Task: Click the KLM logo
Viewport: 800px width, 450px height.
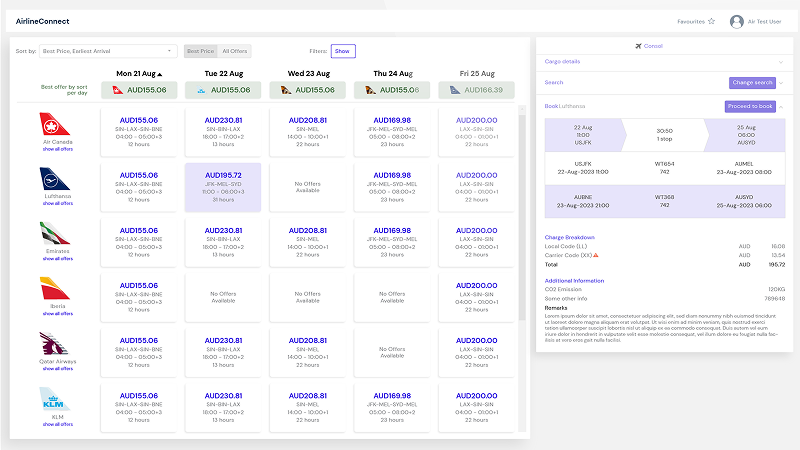Action: pyautogui.click(x=54, y=399)
